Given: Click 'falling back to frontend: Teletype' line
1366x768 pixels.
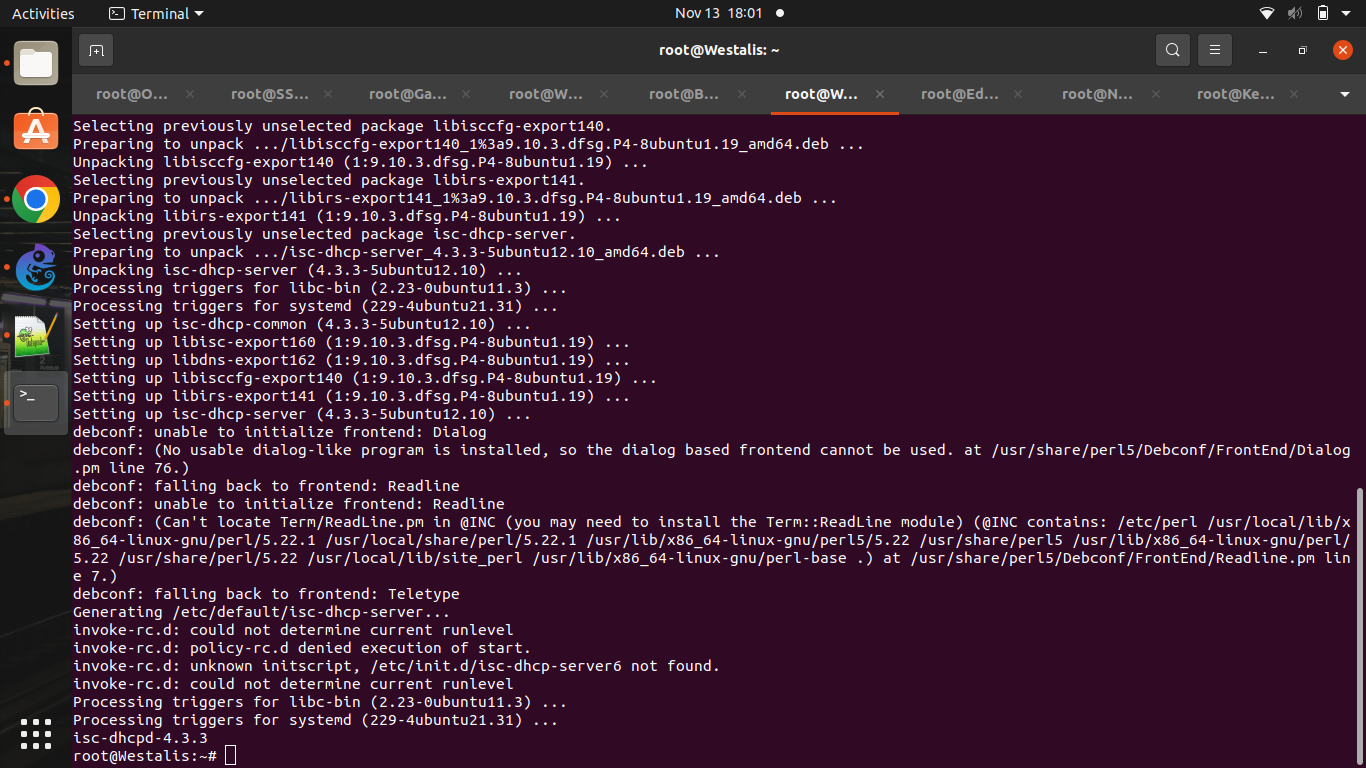Looking at the screenshot, I should tap(266, 594).
